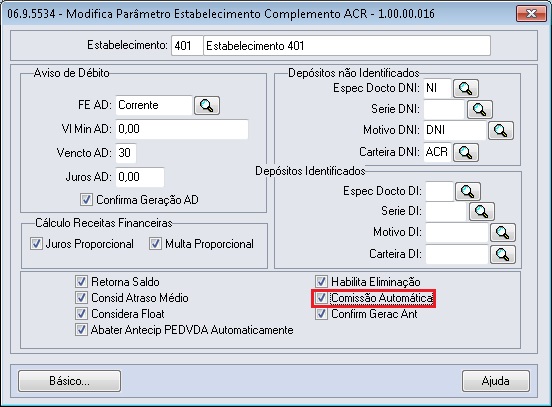This screenshot has height=407, width=552.
Task: Click Carteira DNI field ACR
Action: (x=437, y=152)
